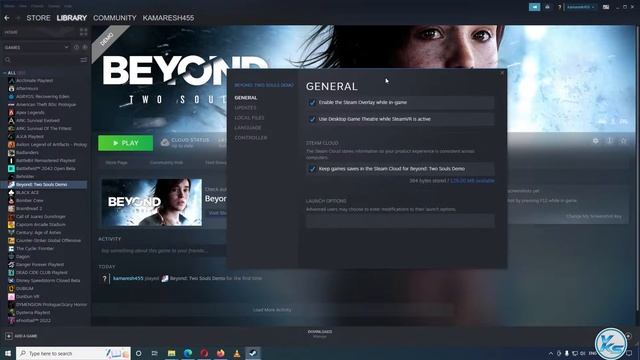
Task: Open the Downloads manager at the bottom
Action: click(320, 334)
